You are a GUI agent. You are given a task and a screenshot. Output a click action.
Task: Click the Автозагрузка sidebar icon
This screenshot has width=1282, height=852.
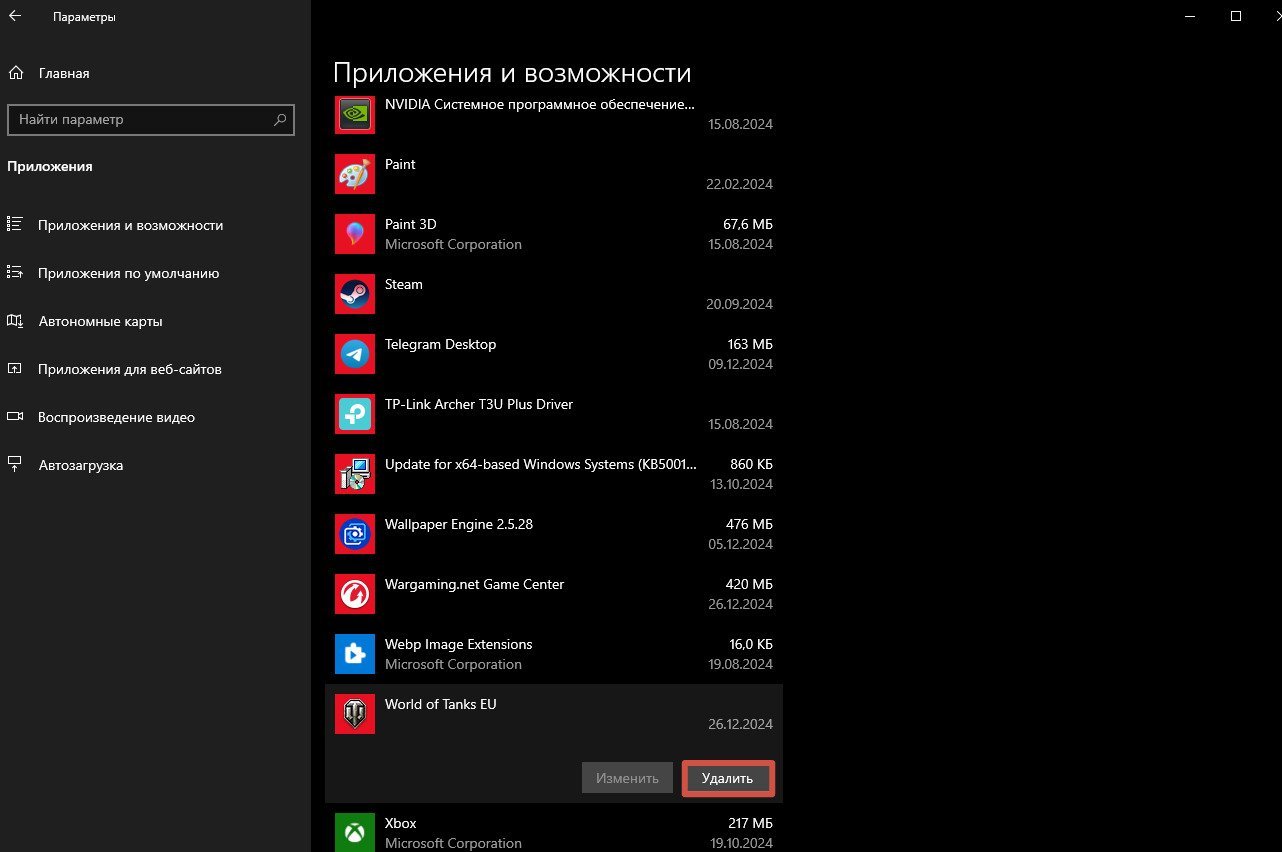(15, 465)
